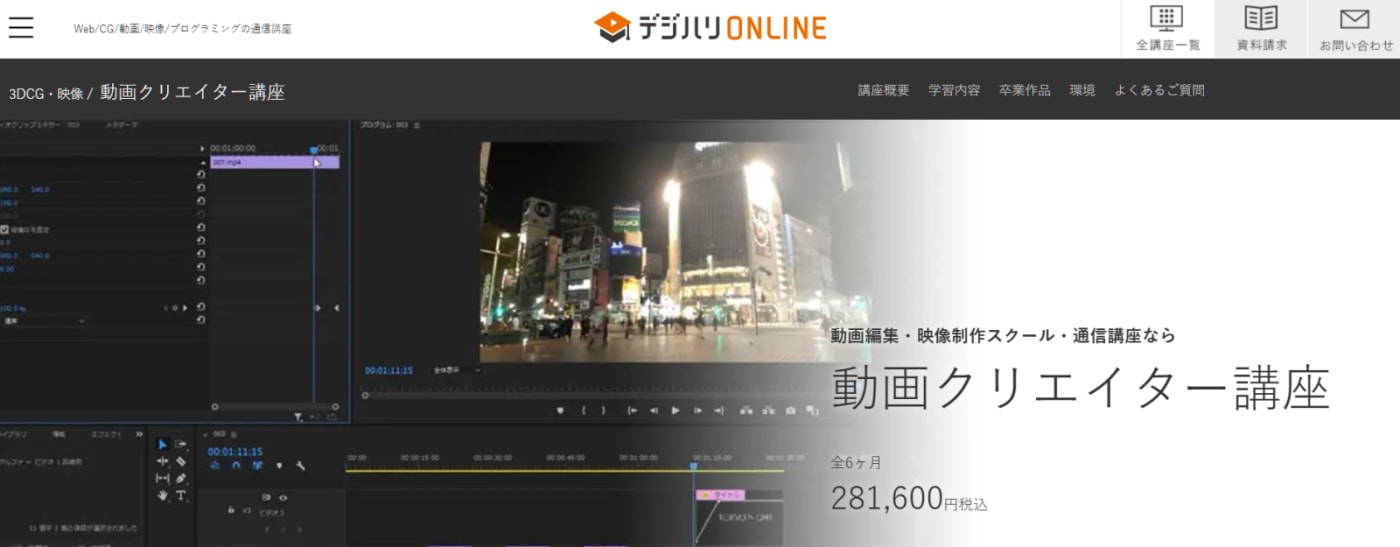Select the Hand tool
Viewport: 1400px width, 547px height.
coord(163,495)
